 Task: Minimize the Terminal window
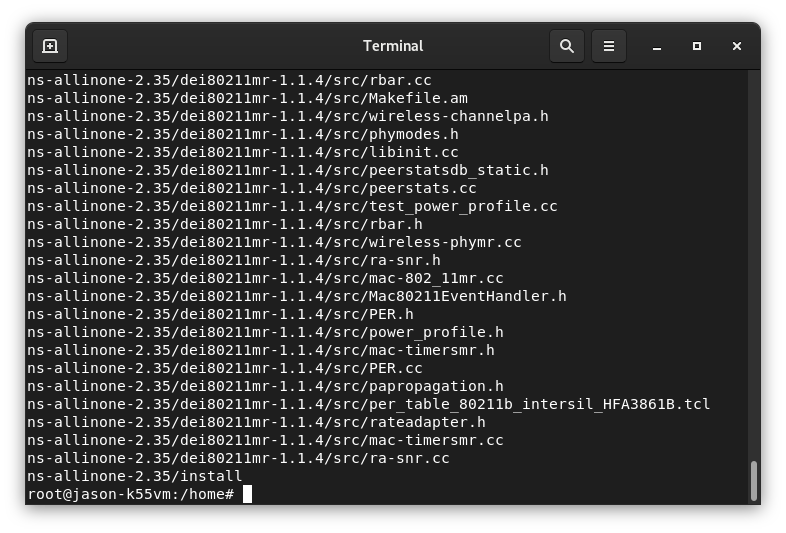(x=657, y=46)
